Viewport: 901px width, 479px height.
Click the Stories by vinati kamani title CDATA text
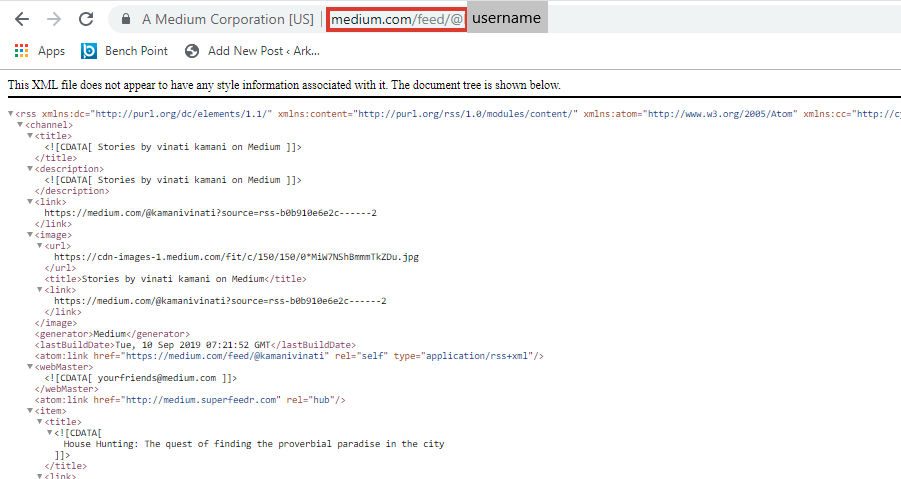[x=173, y=147]
